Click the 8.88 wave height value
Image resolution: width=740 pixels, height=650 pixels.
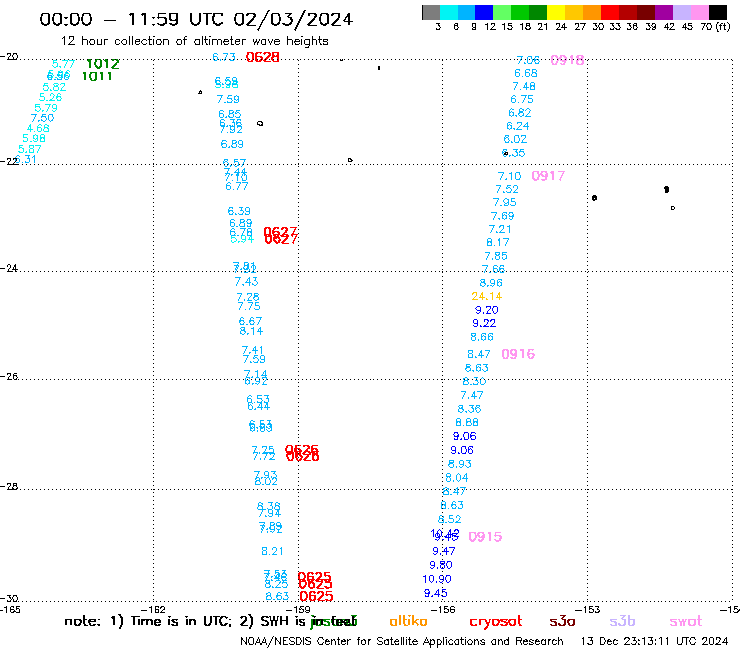pos(467,422)
